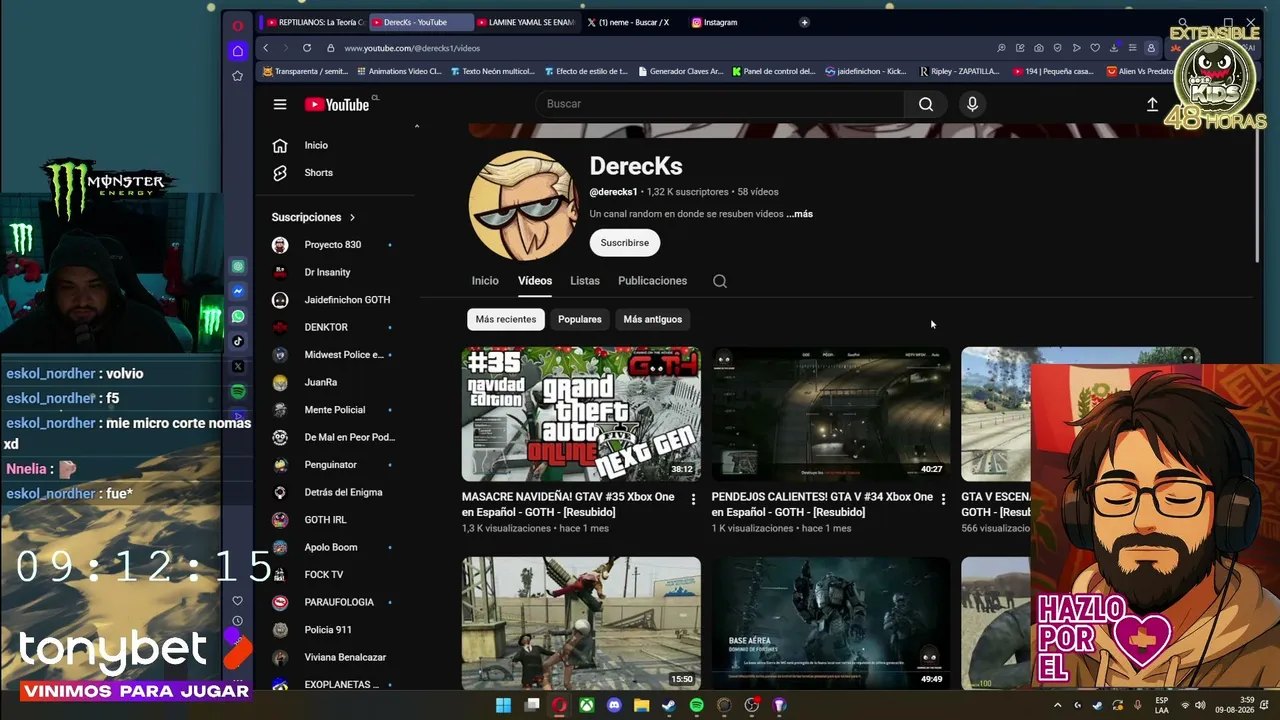Screen dimensions: 1280x720
Task: Open a new browser tab with plus button
Action: point(804,22)
